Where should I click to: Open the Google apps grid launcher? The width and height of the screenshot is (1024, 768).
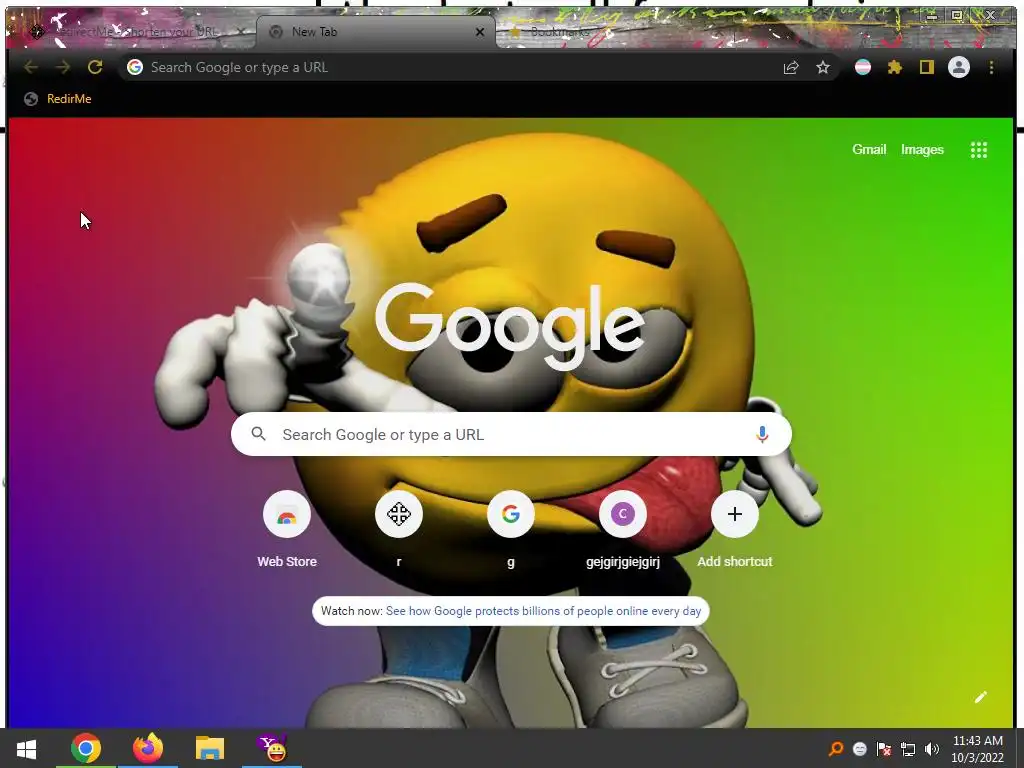tap(978, 150)
